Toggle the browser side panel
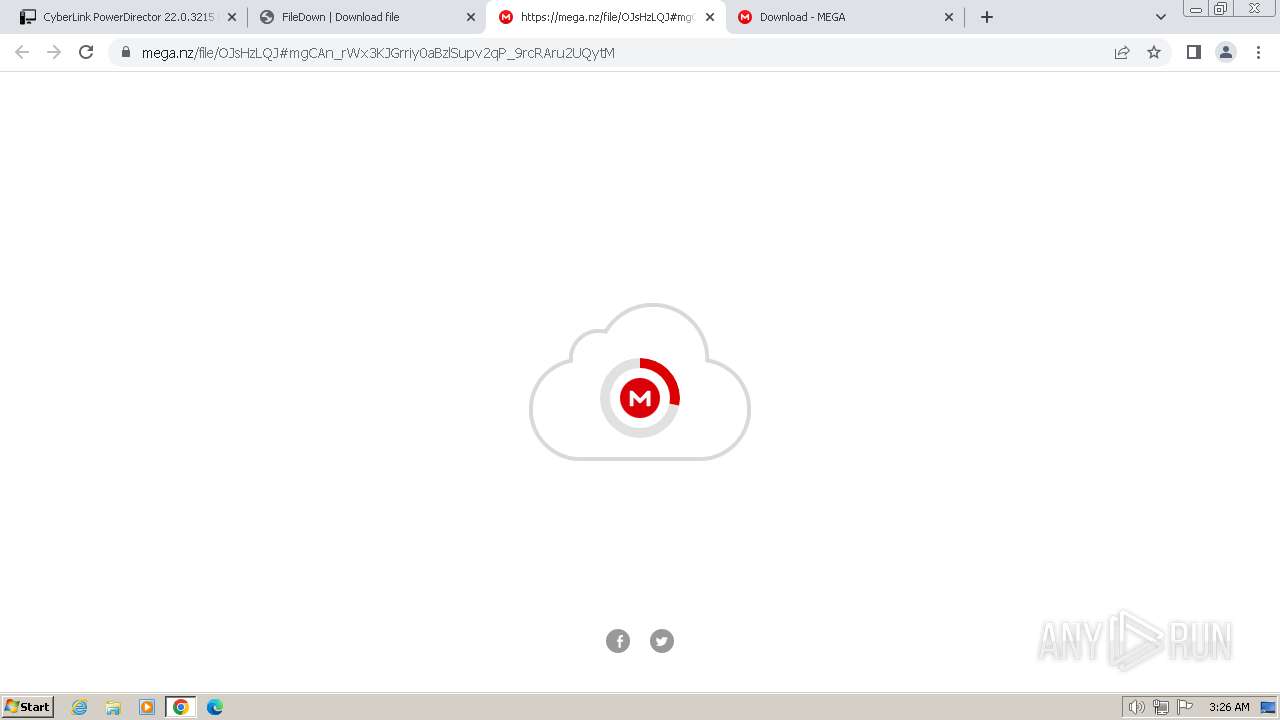Screen dimensions: 1280x720 point(1194,52)
